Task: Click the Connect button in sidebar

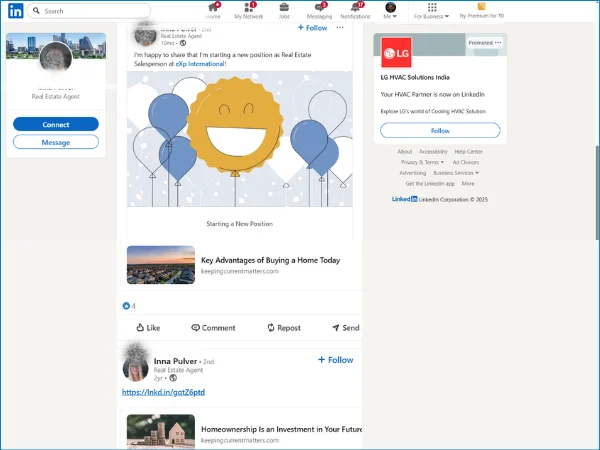Action: [x=56, y=124]
